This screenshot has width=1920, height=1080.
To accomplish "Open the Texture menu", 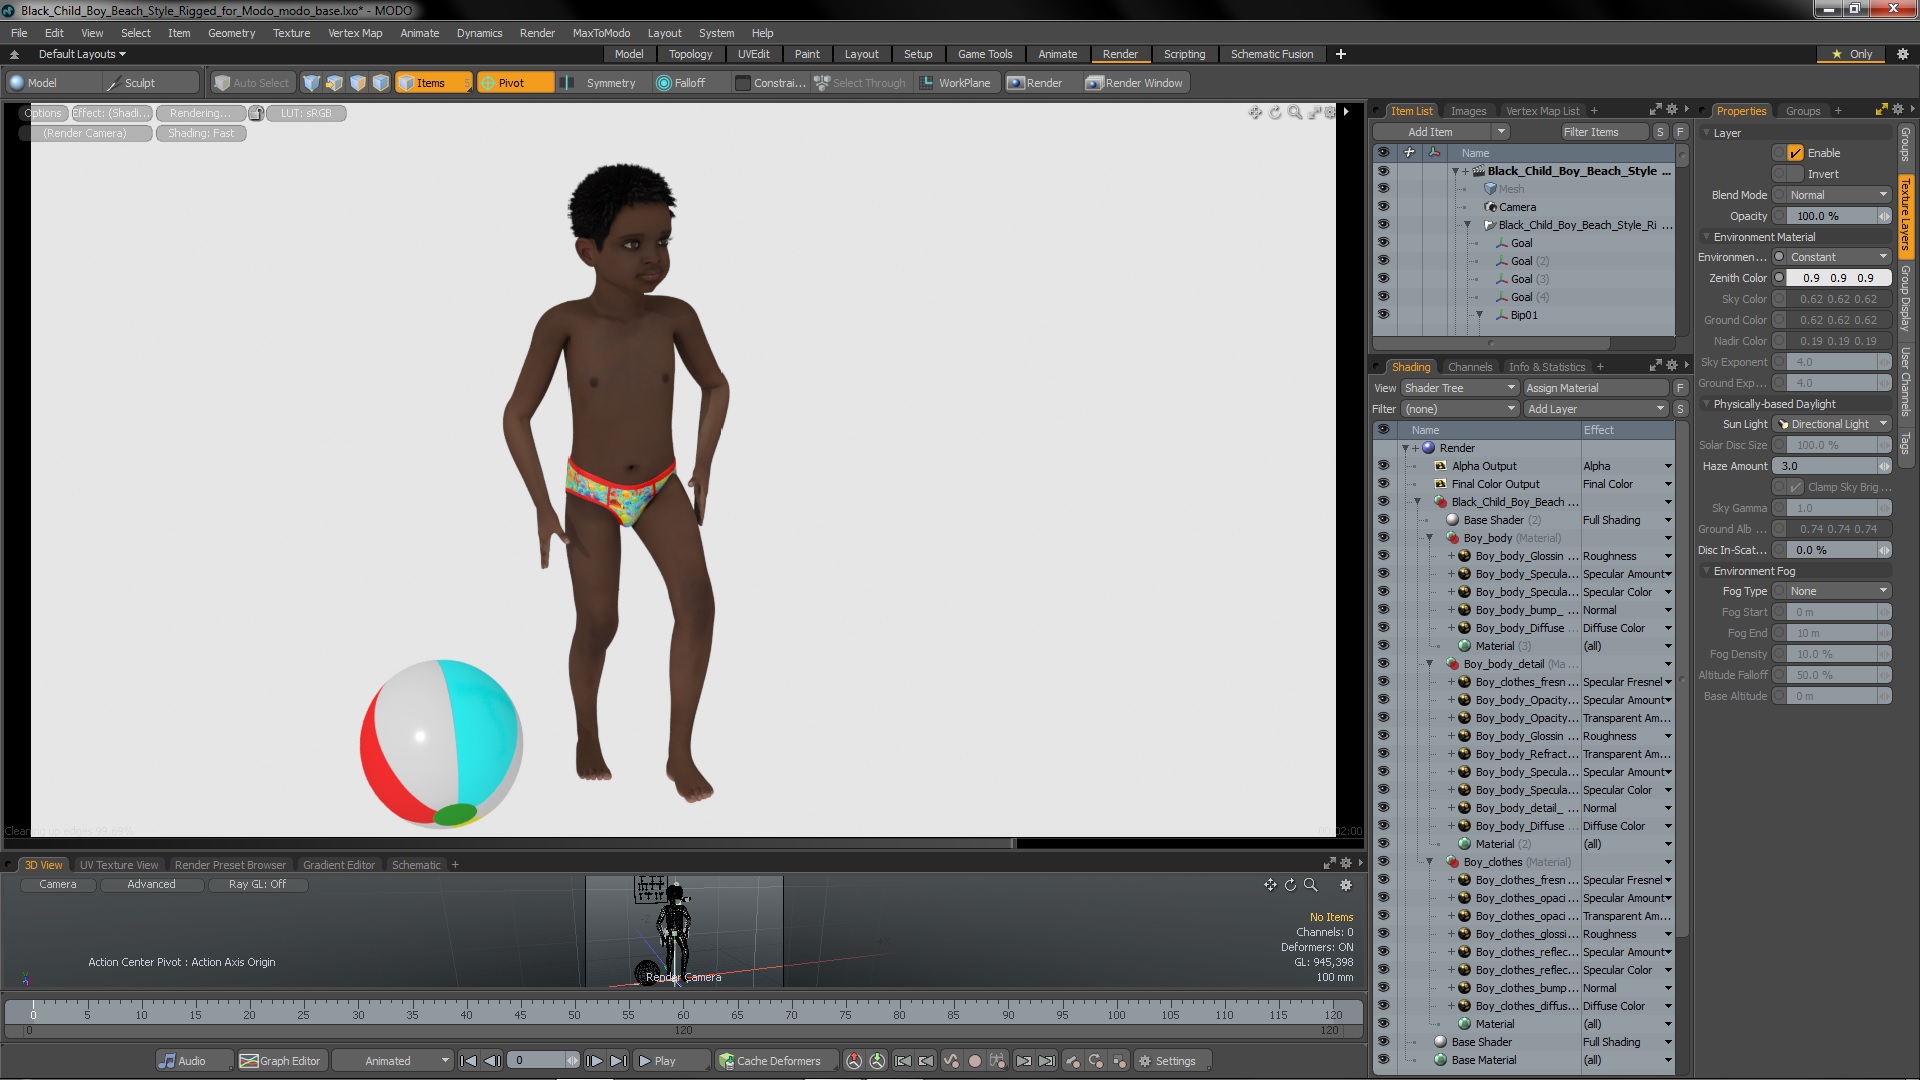I will [x=291, y=33].
